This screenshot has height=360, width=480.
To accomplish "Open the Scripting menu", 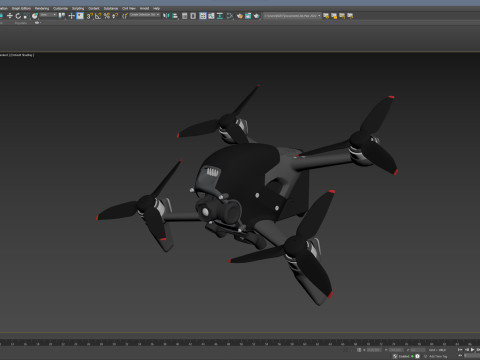I will pos(78,8).
